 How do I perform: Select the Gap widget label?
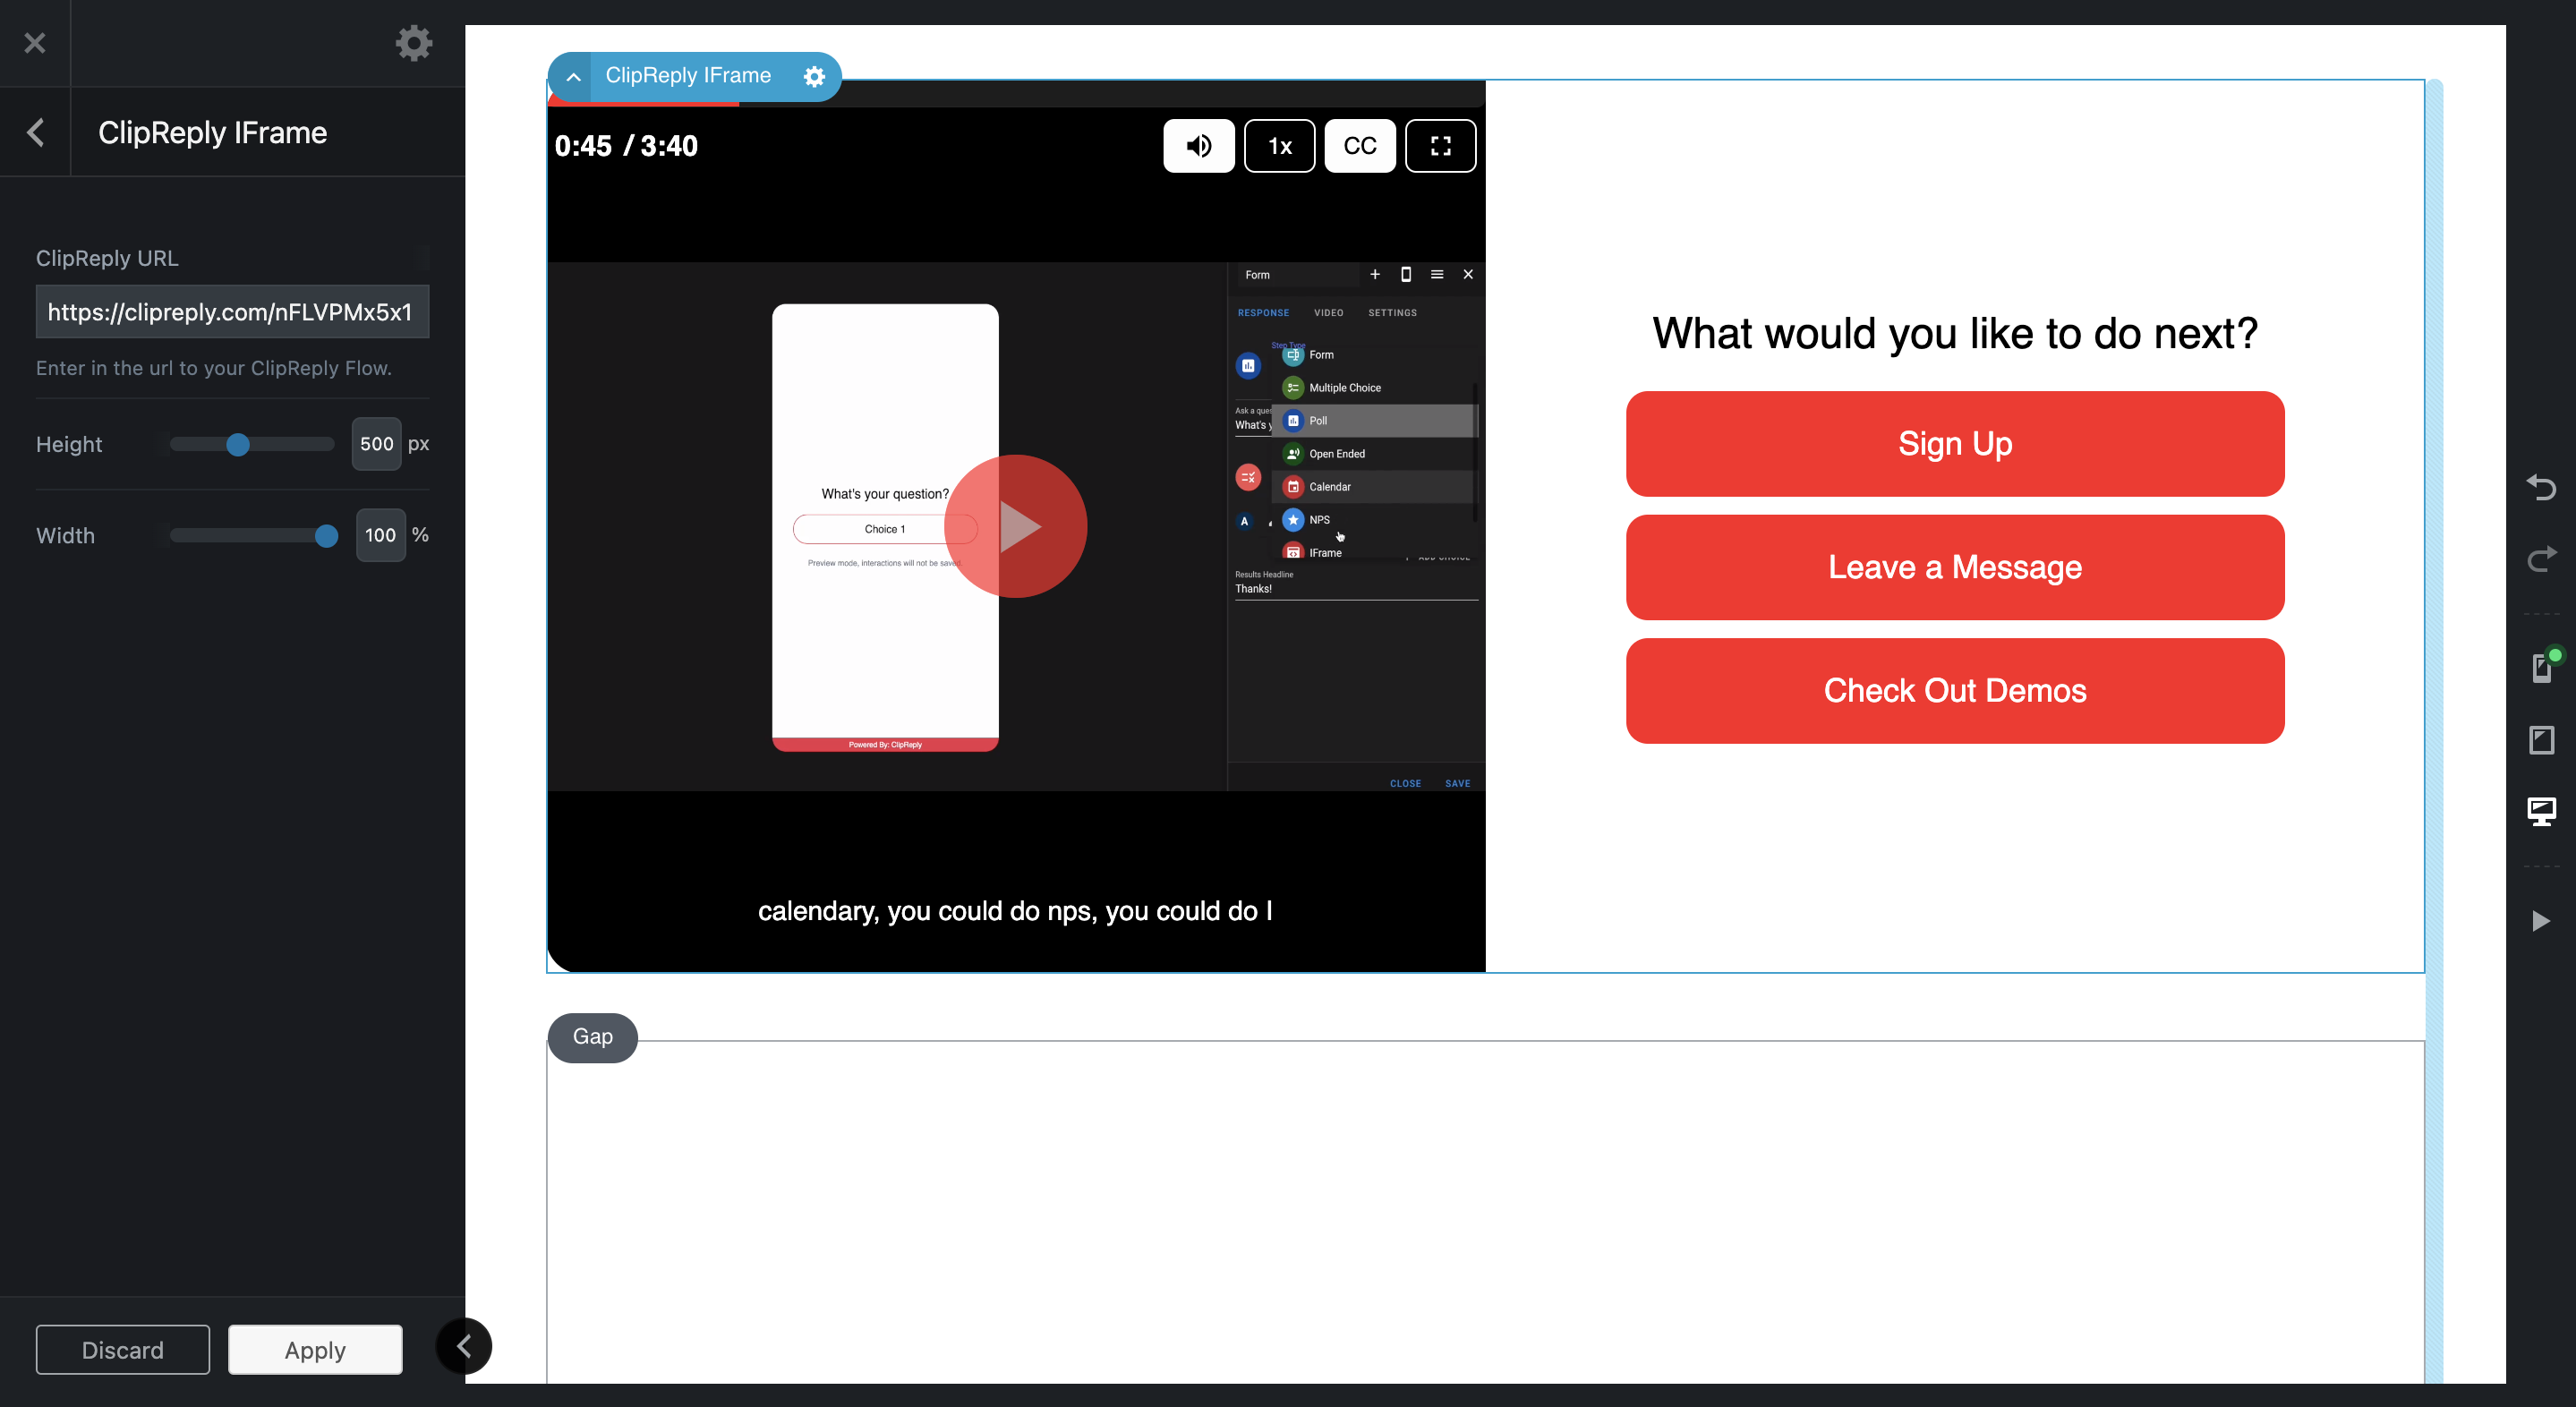592,1037
